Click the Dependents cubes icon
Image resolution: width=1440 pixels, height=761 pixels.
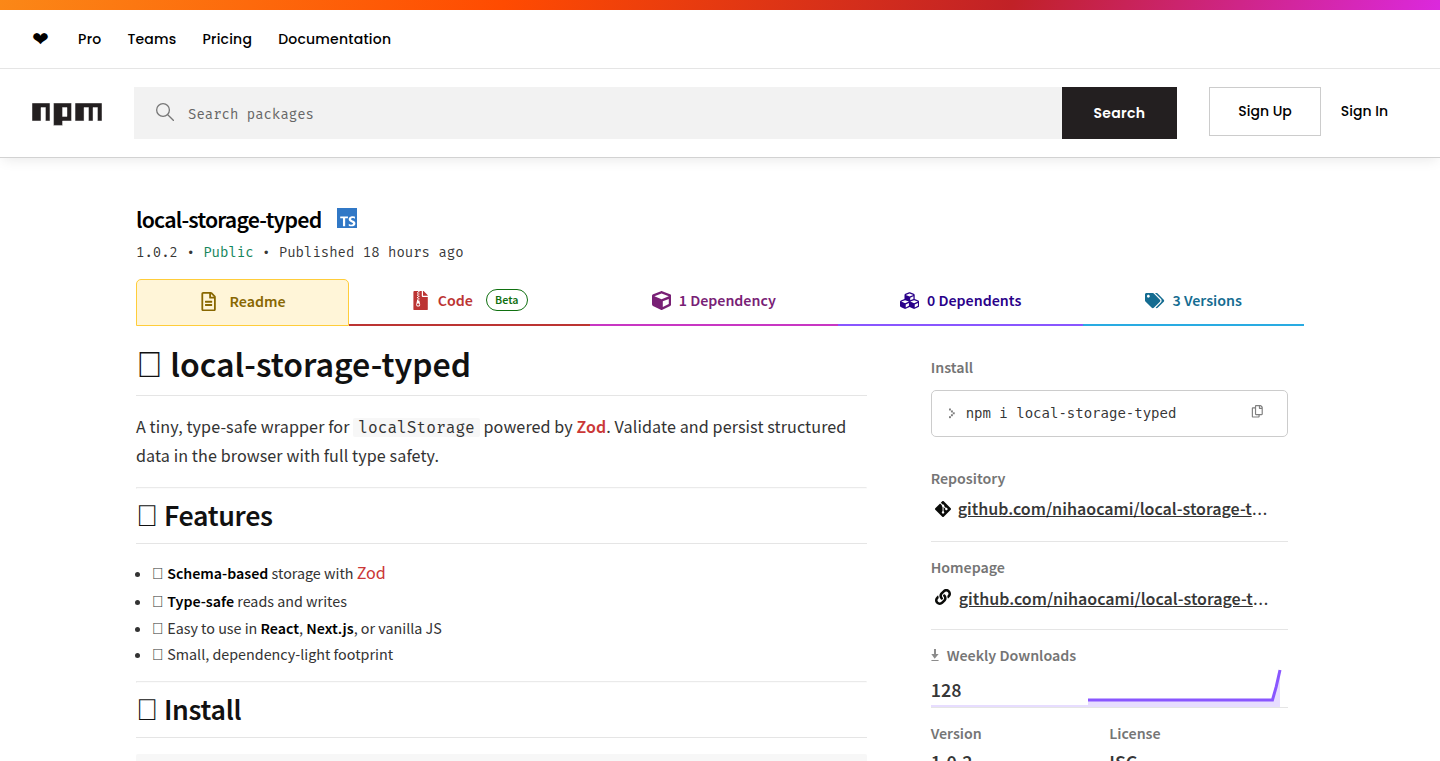coord(909,300)
